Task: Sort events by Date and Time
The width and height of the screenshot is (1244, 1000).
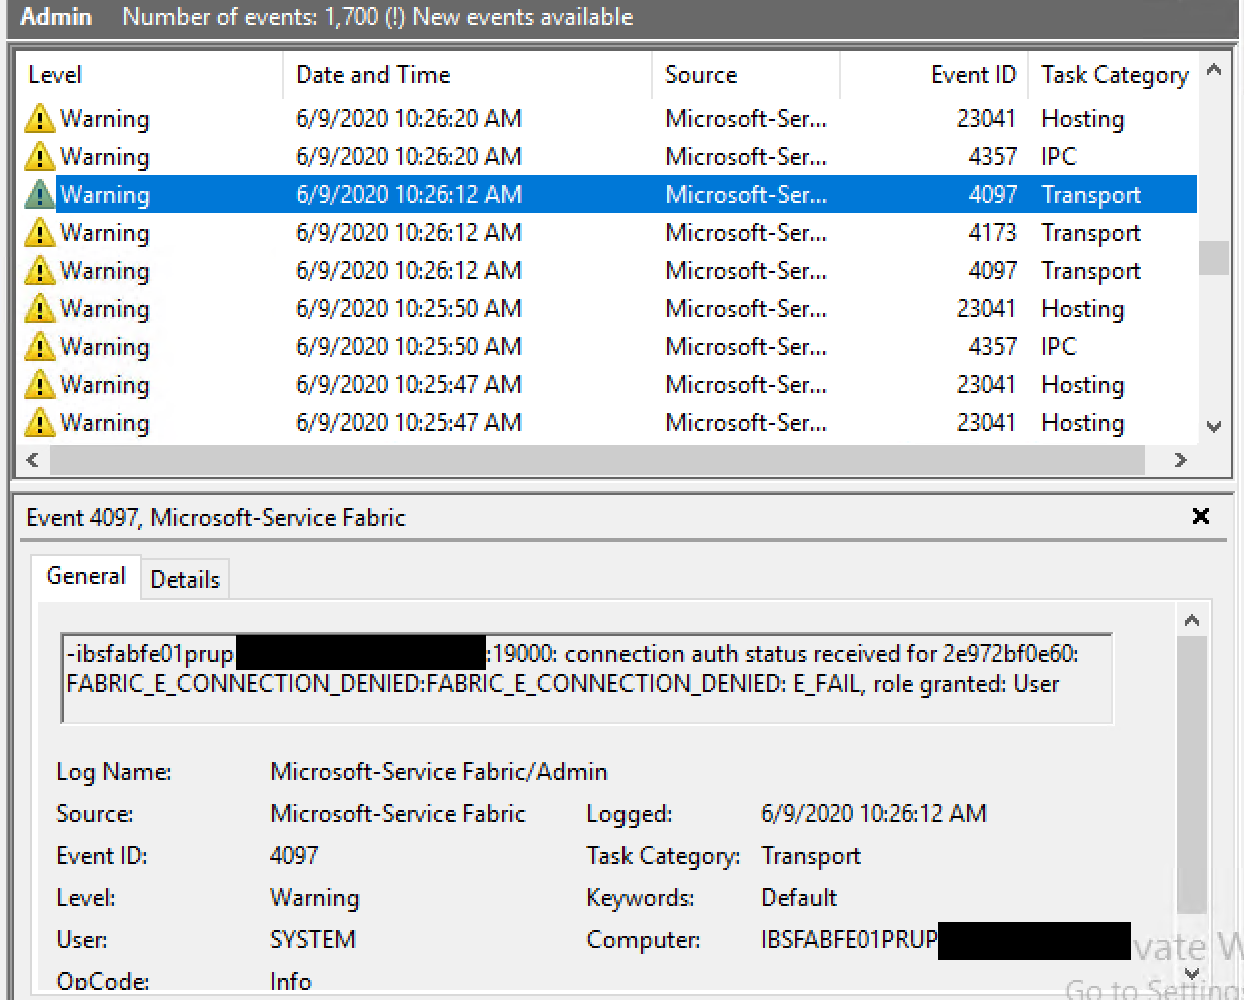Action: coord(372,74)
